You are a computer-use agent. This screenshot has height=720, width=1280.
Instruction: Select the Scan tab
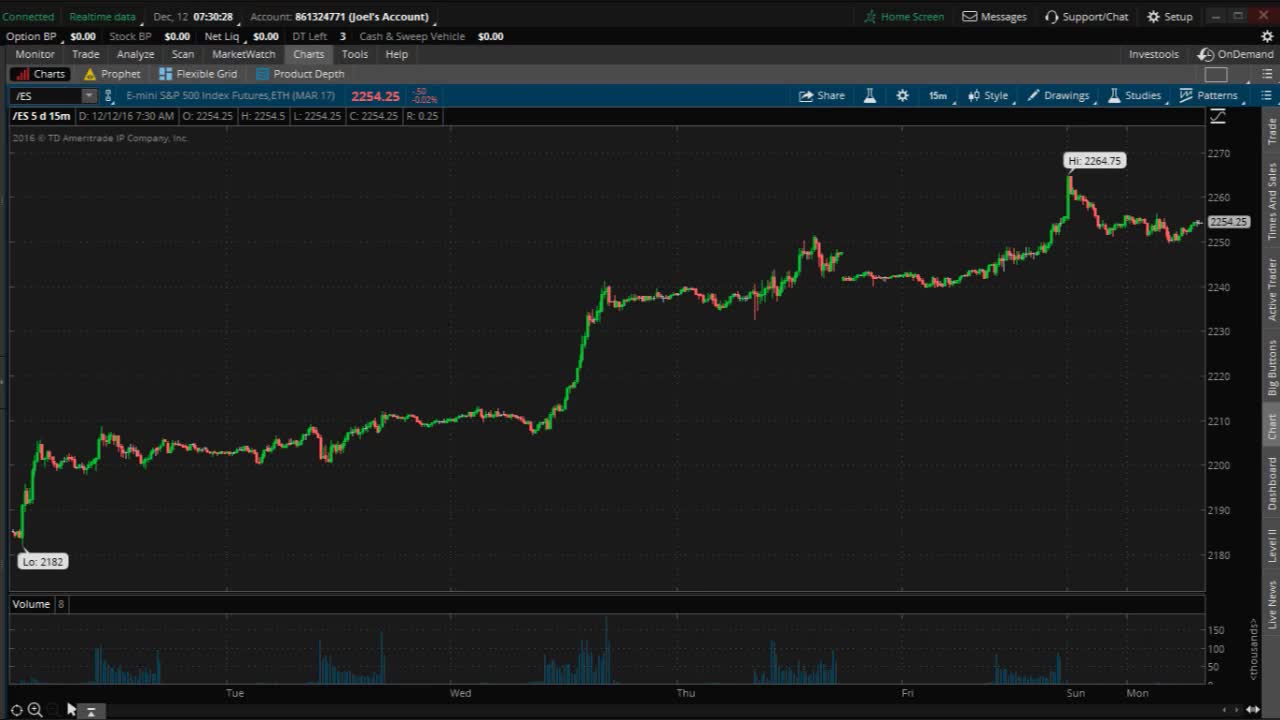click(x=183, y=54)
